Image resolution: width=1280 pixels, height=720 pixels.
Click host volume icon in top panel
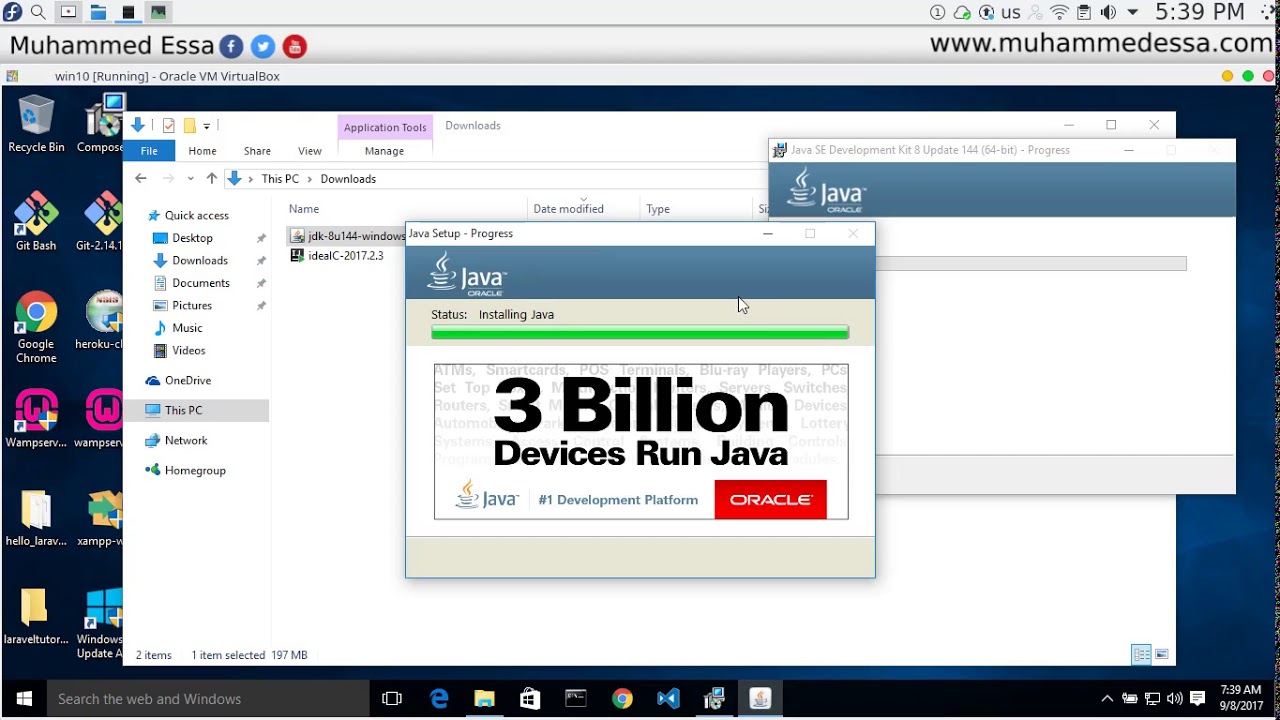pos(1108,12)
